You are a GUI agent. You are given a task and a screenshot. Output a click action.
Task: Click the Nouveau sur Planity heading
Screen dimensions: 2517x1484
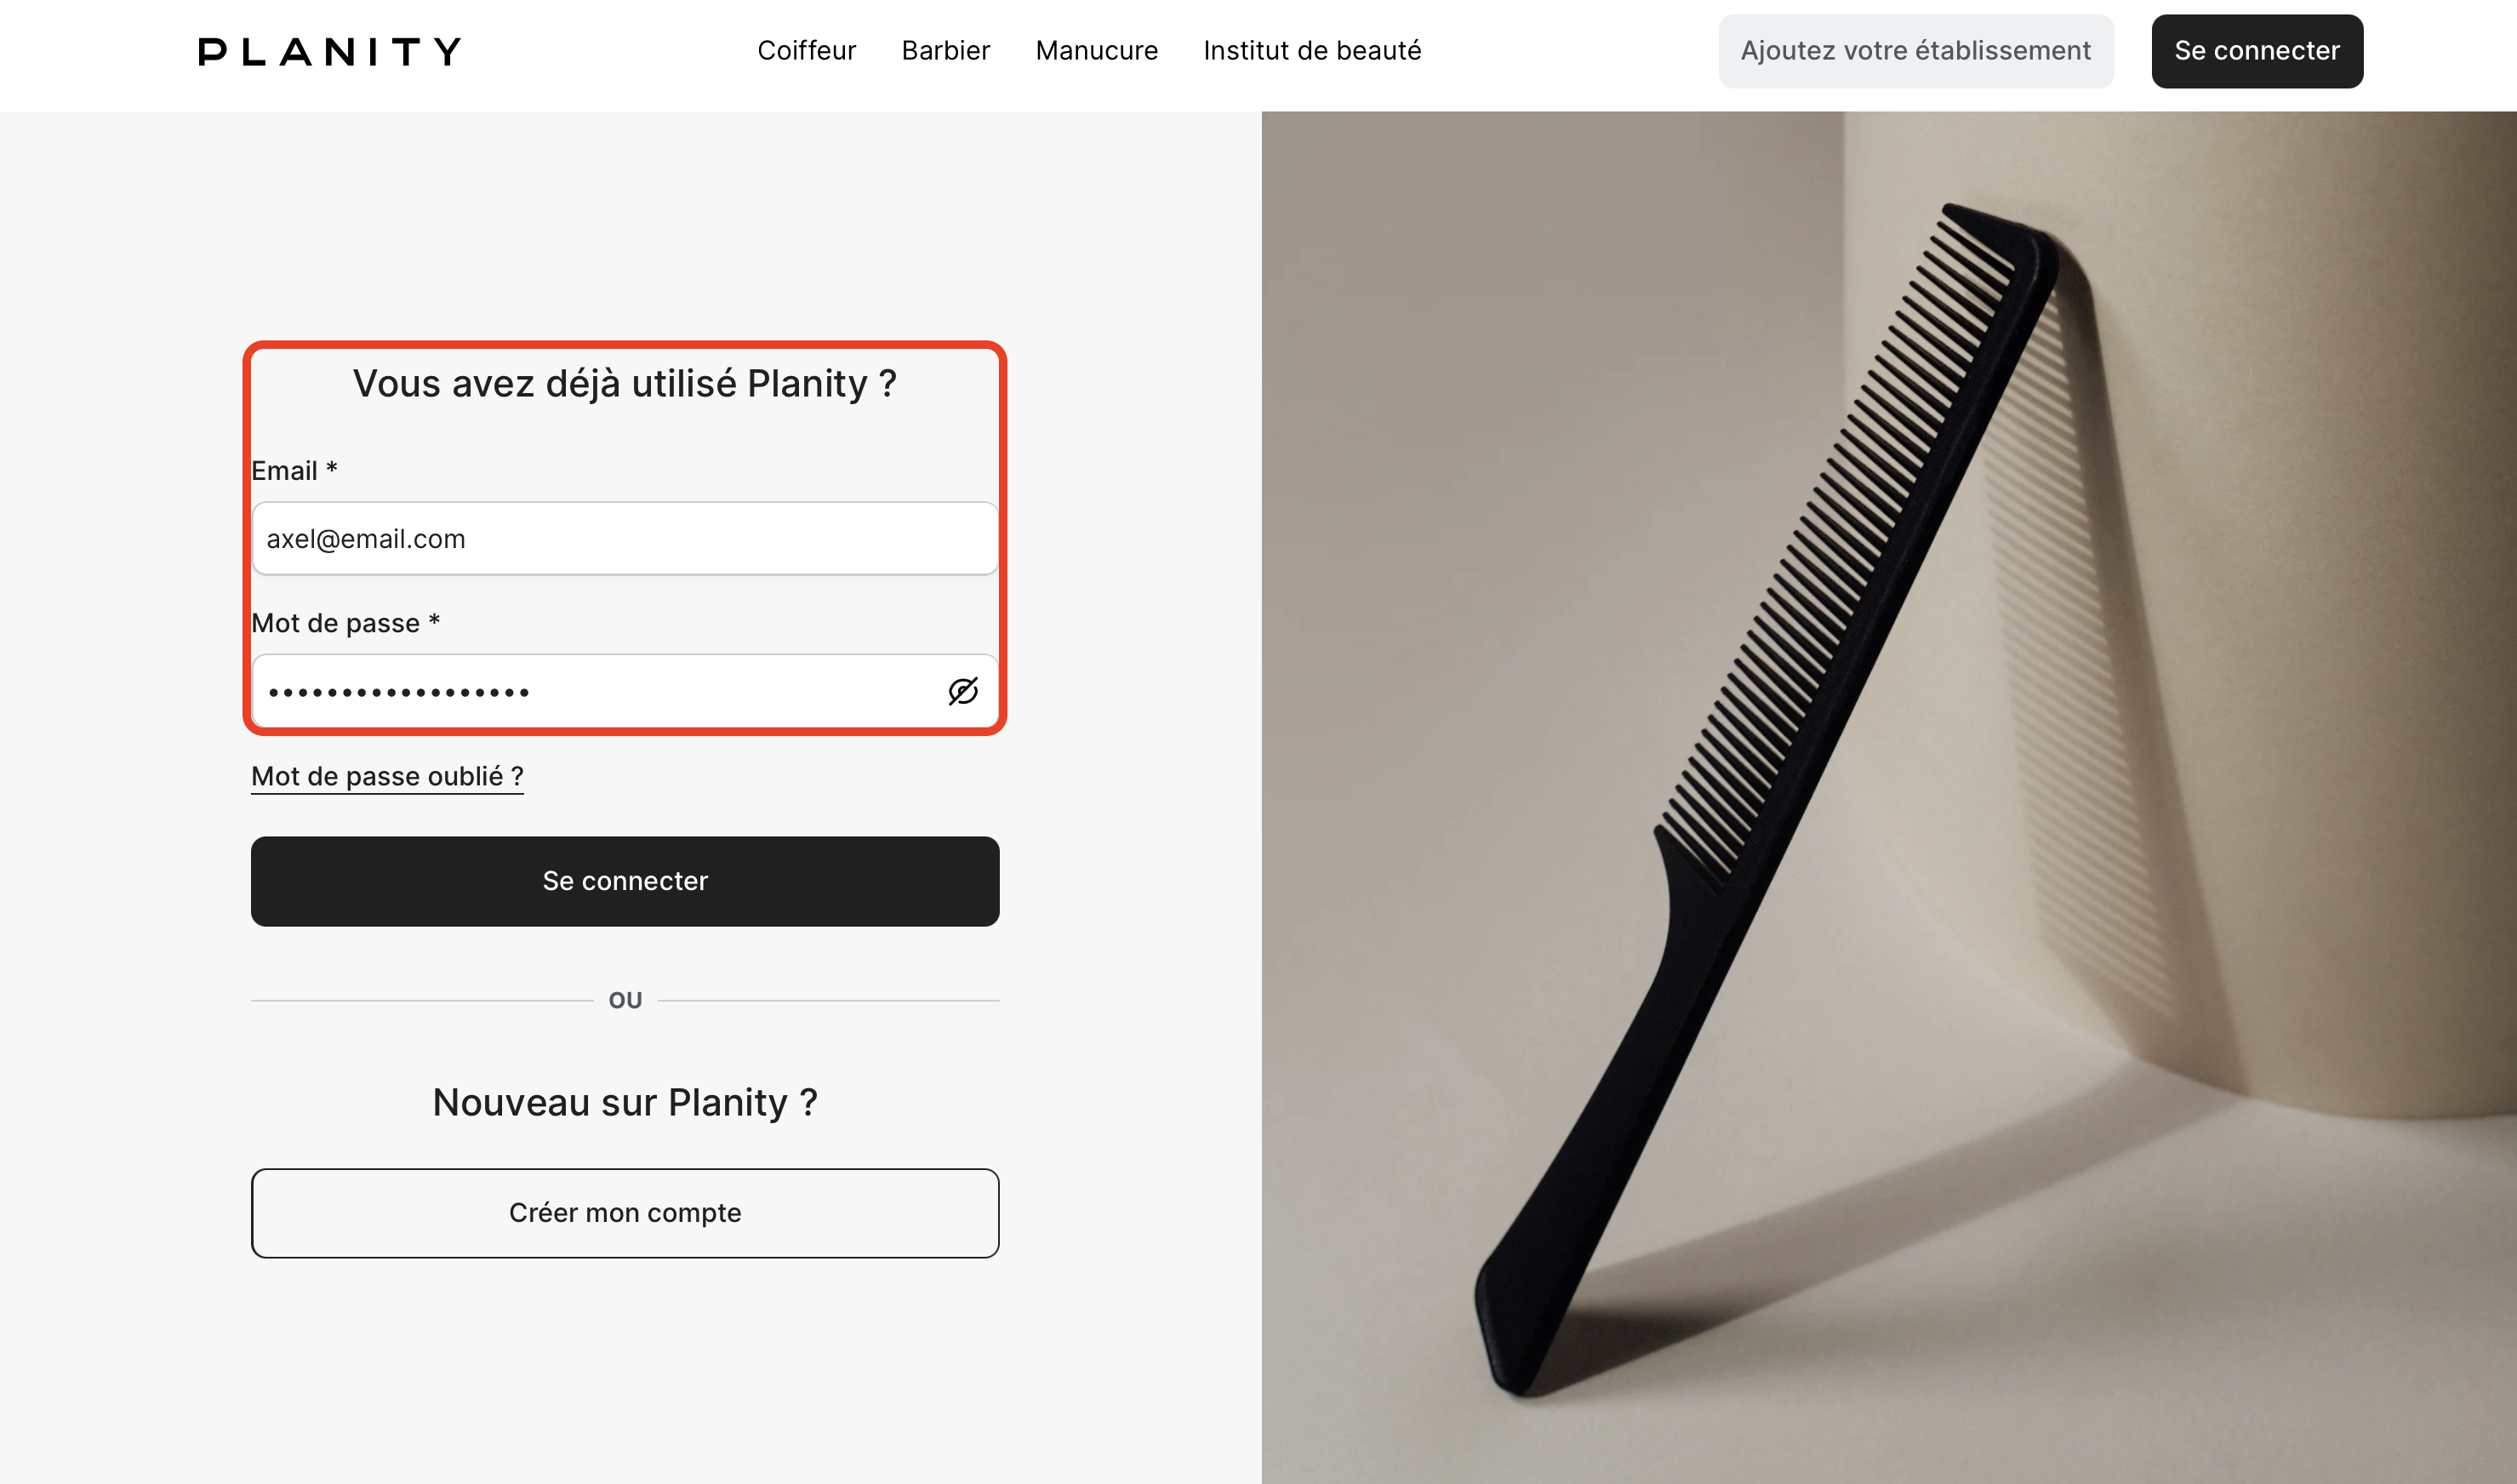[x=624, y=1102]
